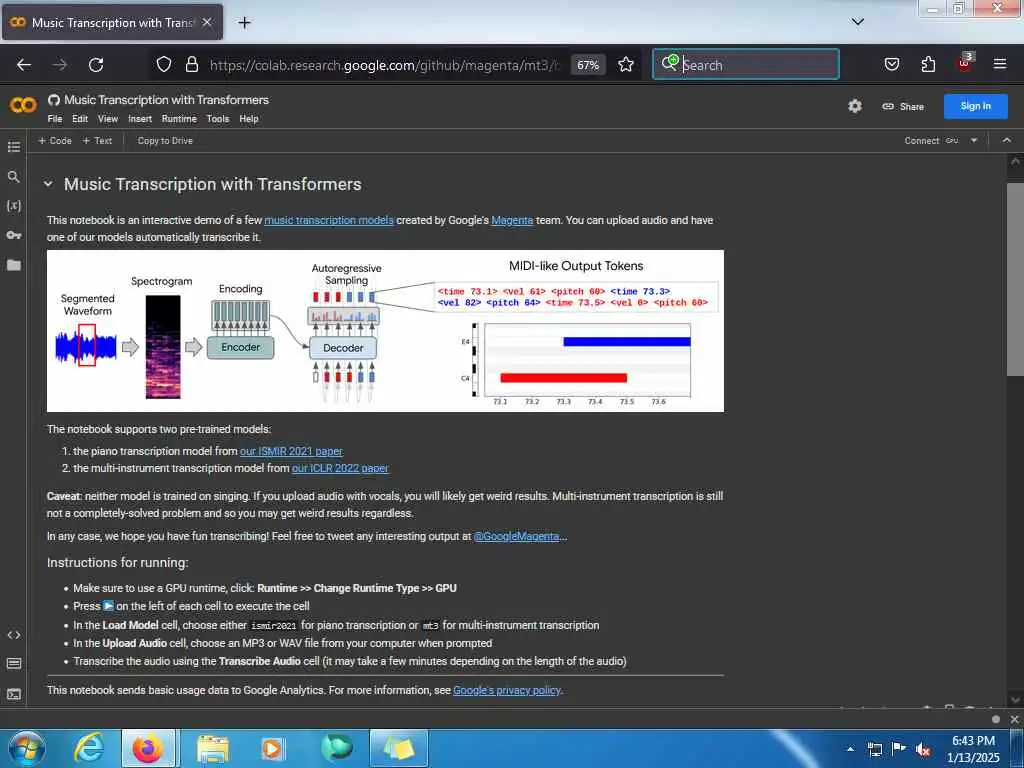This screenshot has width=1024, height=768.
Task: Open the tracking protection shield icon
Action: coord(164,65)
